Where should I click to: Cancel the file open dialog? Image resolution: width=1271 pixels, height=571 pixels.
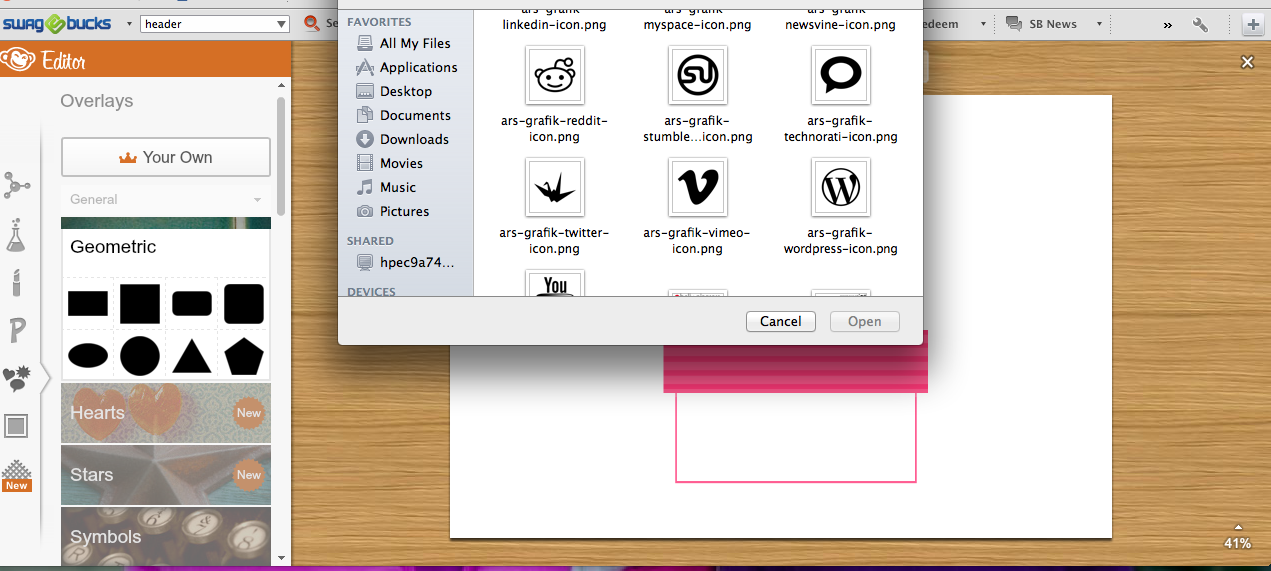(780, 321)
